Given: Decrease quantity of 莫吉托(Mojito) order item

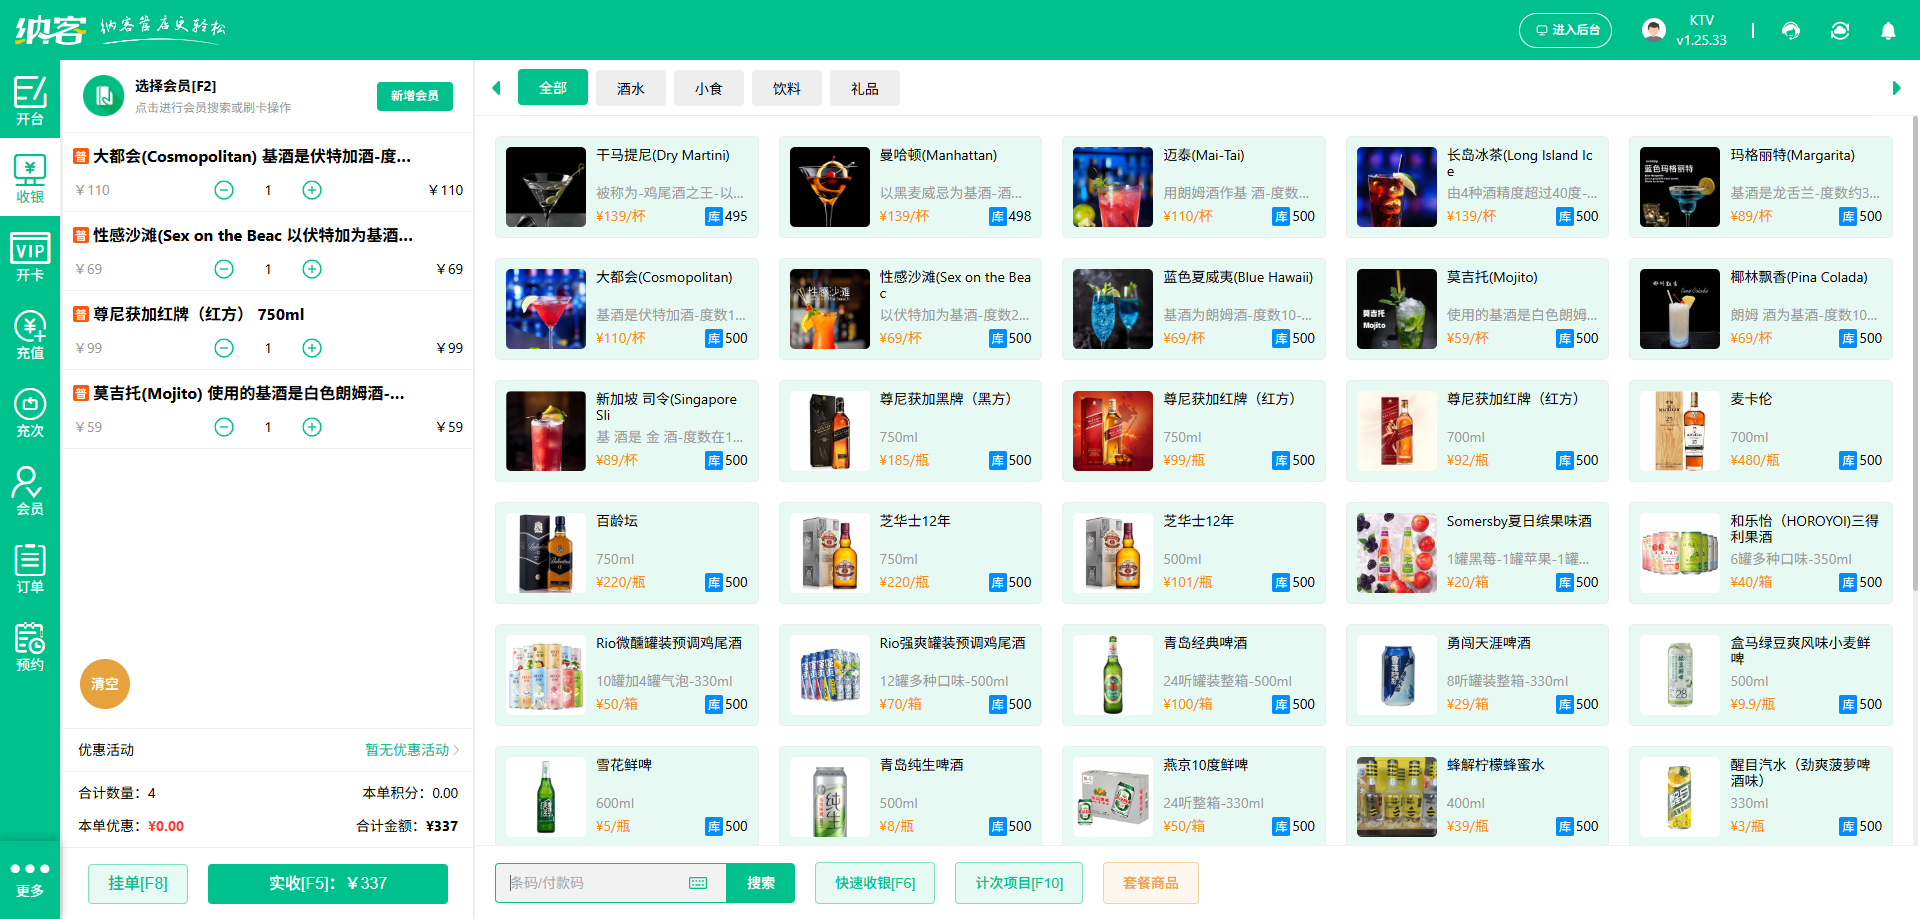Looking at the screenshot, I should [224, 427].
